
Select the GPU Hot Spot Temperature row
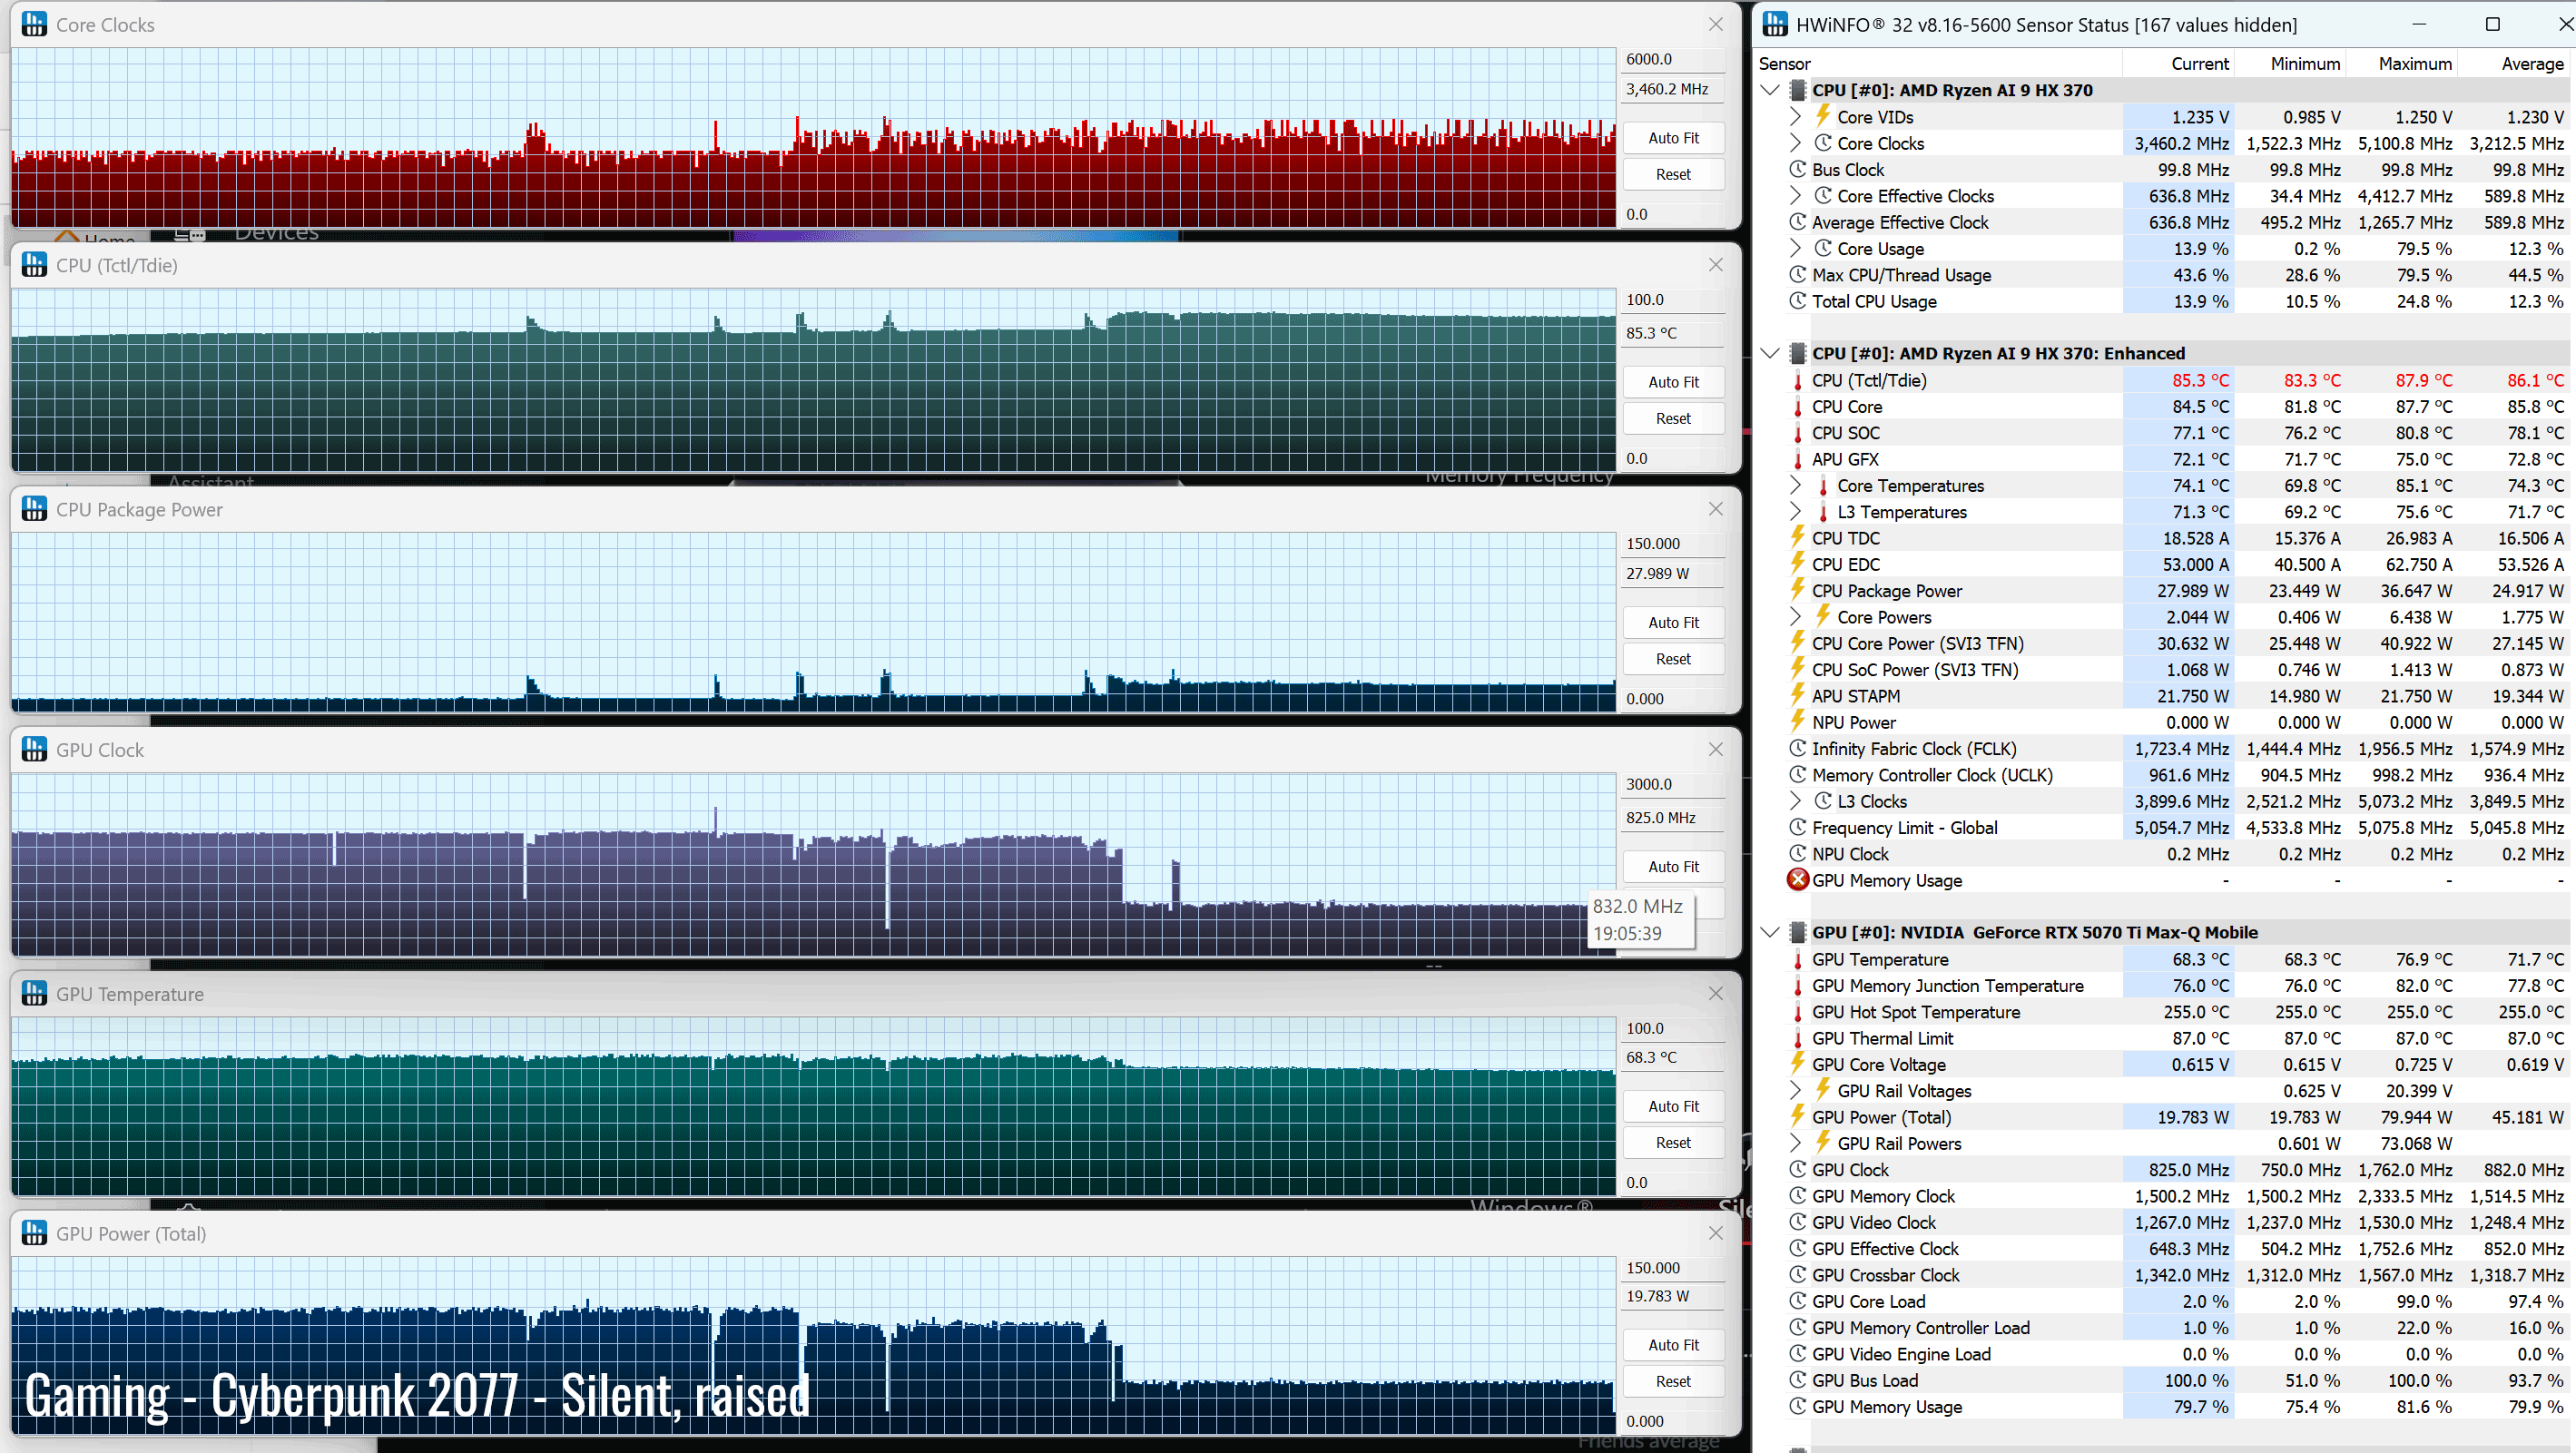(x=2165, y=1011)
